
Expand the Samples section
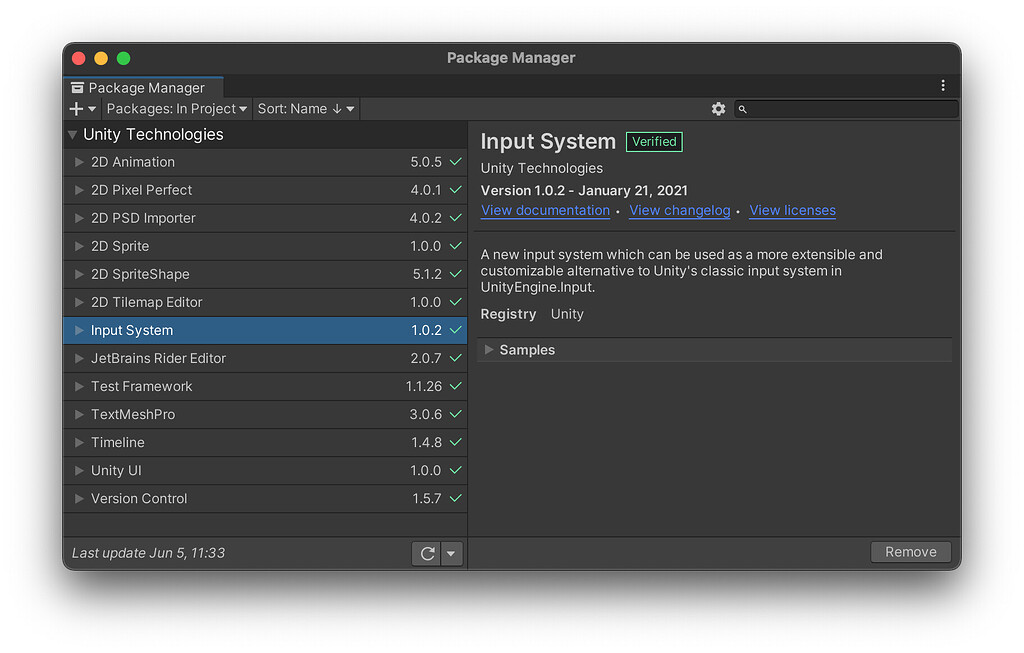pos(489,350)
